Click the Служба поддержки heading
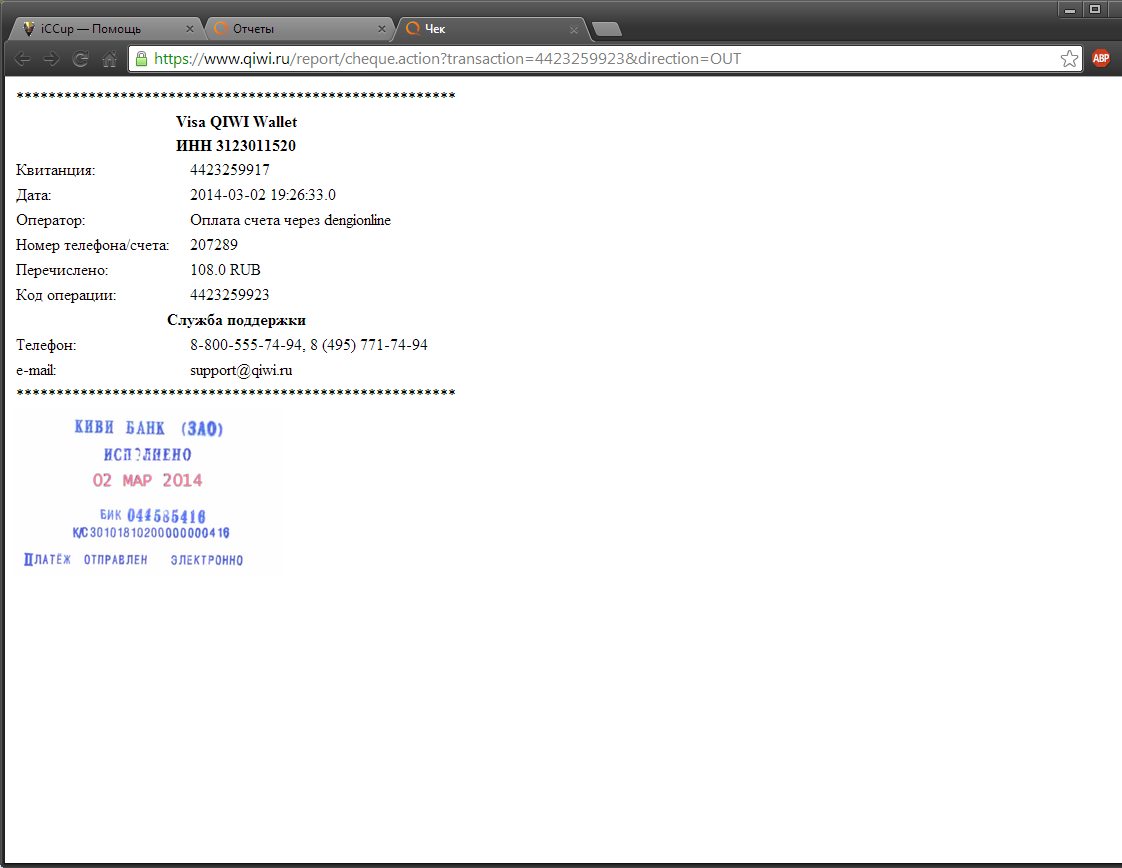The height and width of the screenshot is (868, 1122). 236,321
